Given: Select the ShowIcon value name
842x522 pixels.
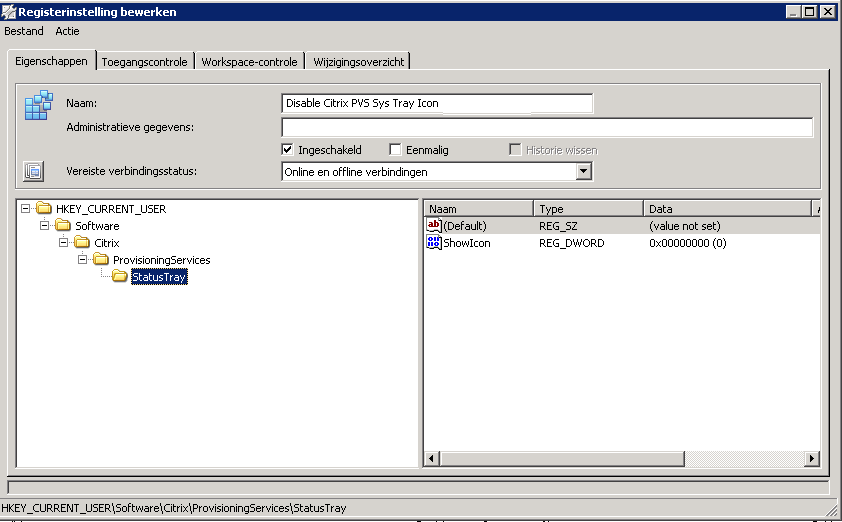Looking at the screenshot, I should [467, 243].
